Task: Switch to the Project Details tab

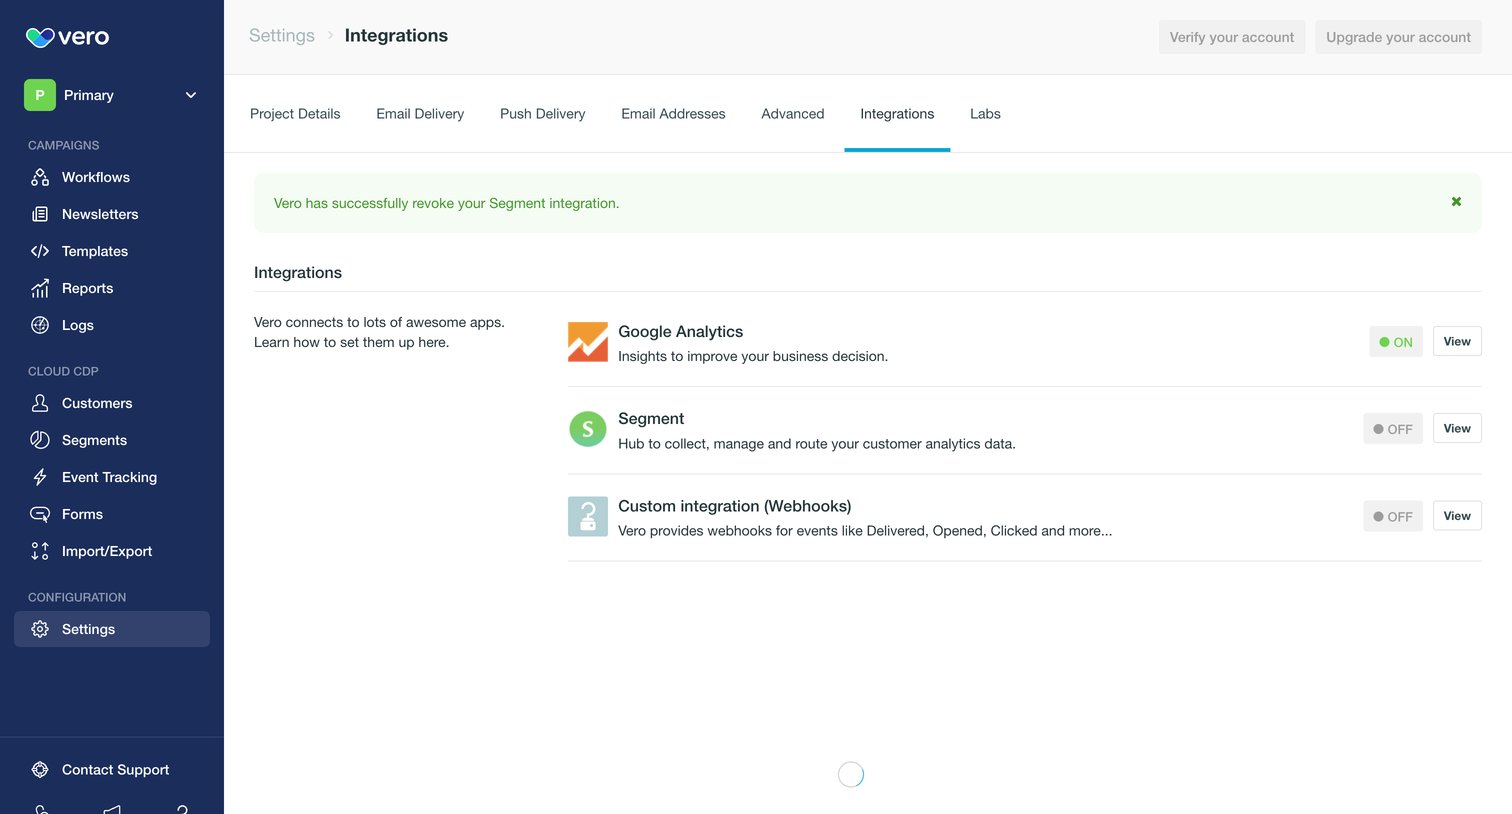Action: [x=295, y=114]
